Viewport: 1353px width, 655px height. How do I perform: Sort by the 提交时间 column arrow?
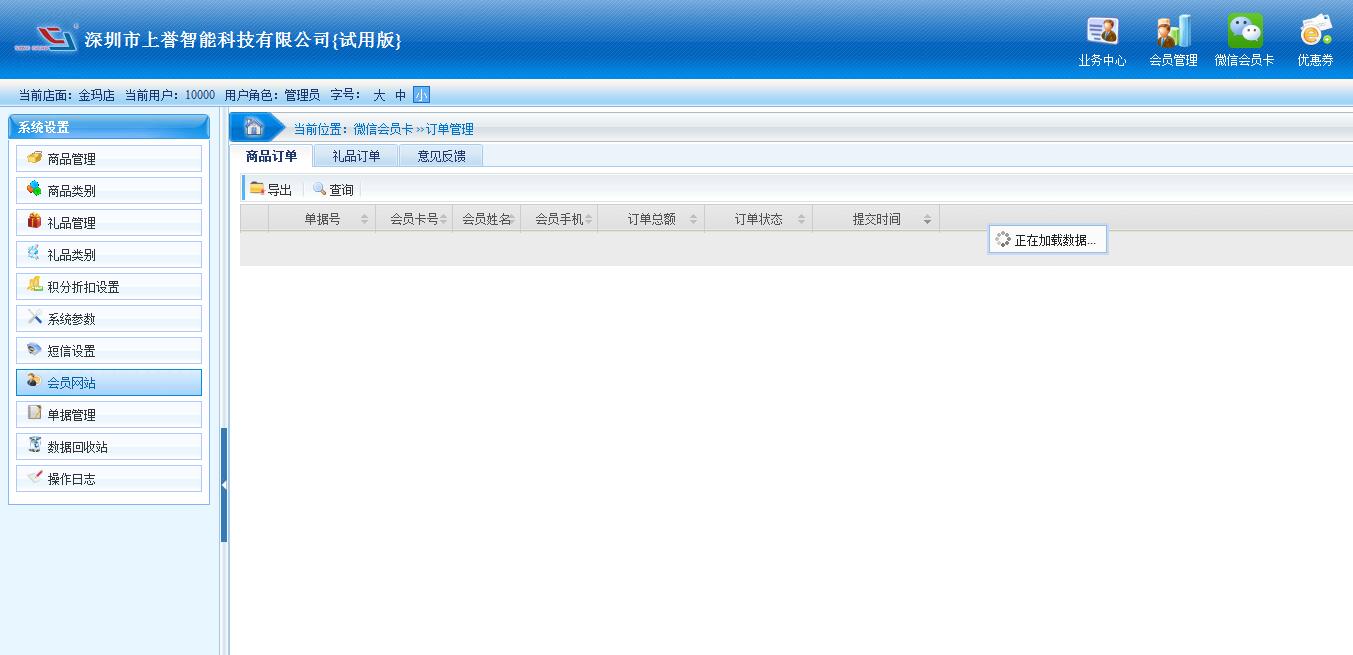click(x=928, y=219)
